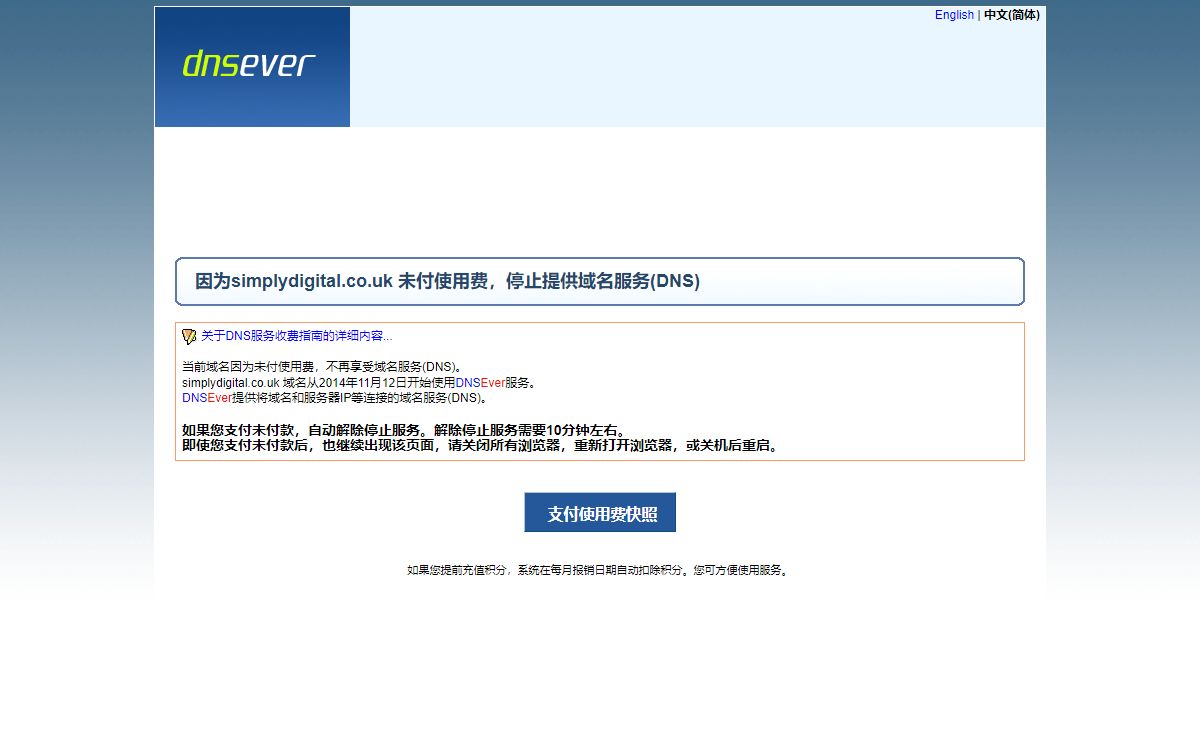Click the bold line 即使您支付未付款后
1200x740 pixels.
point(480,446)
